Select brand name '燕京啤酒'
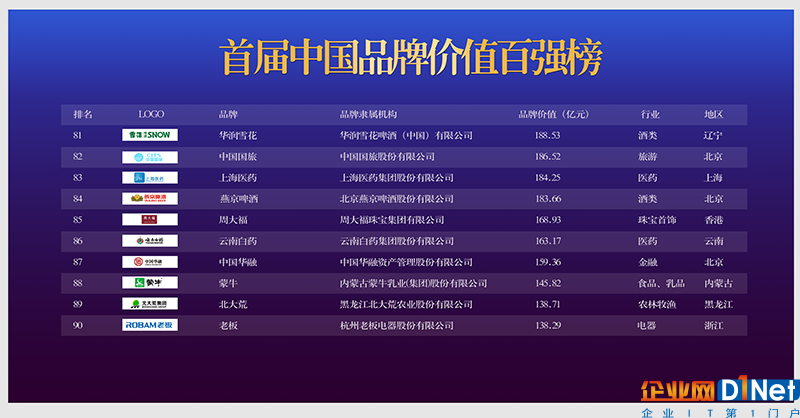Image resolution: width=800 pixels, height=418 pixels. pos(239,199)
